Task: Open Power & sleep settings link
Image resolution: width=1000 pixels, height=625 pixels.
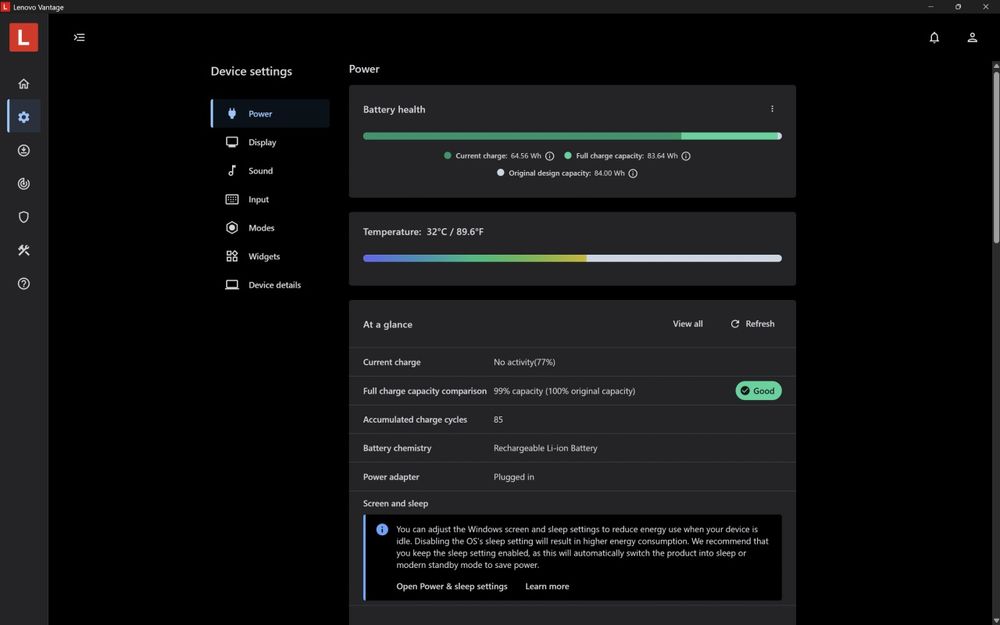Action: pyautogui.click(x=452, y=586)
